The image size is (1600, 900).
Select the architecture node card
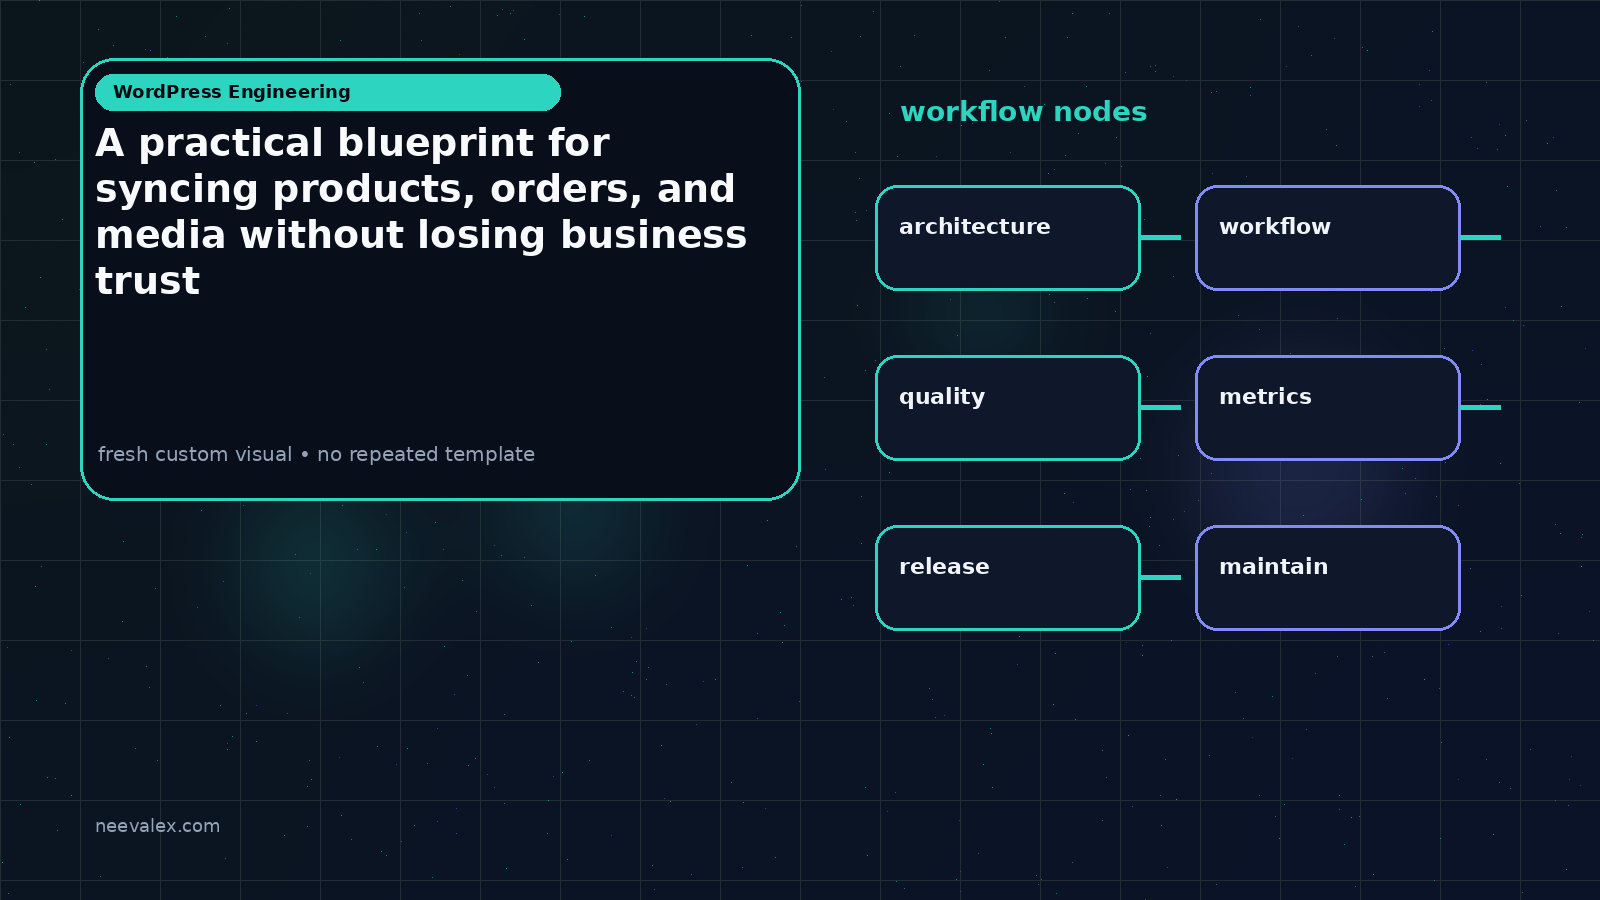coord(1008,238)
